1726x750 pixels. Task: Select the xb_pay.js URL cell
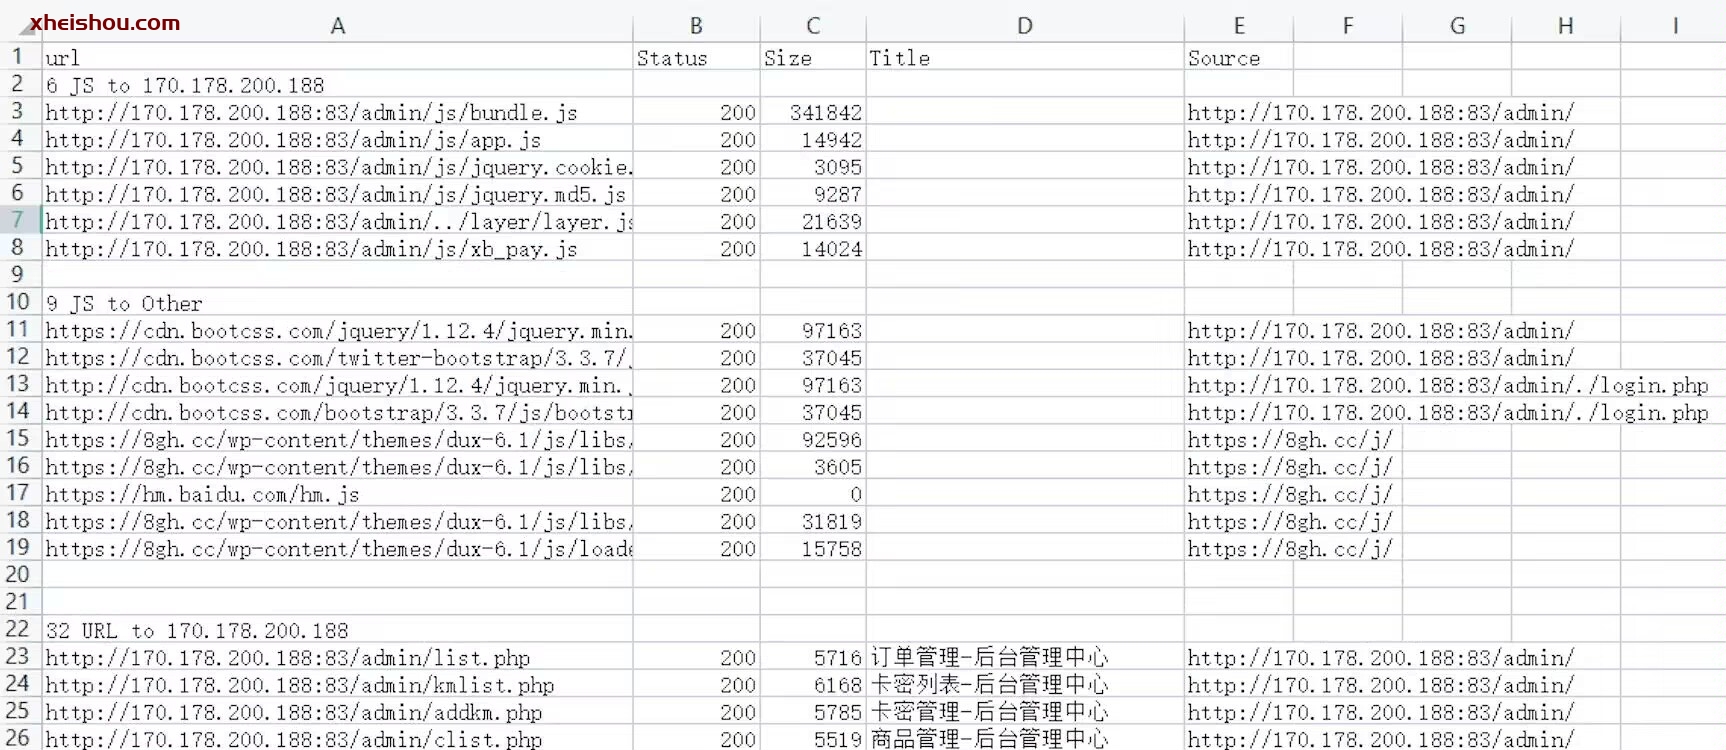[337, 248]
